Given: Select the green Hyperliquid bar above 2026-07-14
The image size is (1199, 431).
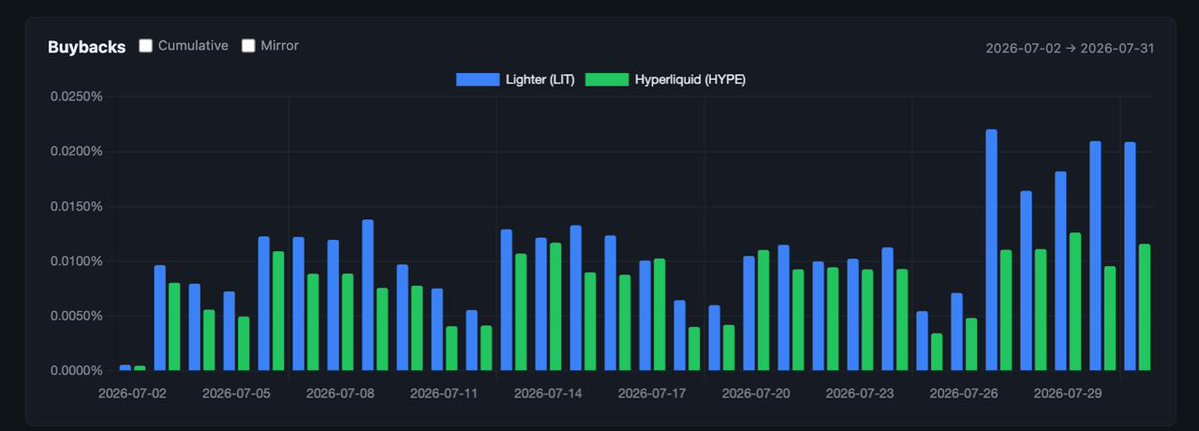Looking at the screenshot, I should pos(555,307).
